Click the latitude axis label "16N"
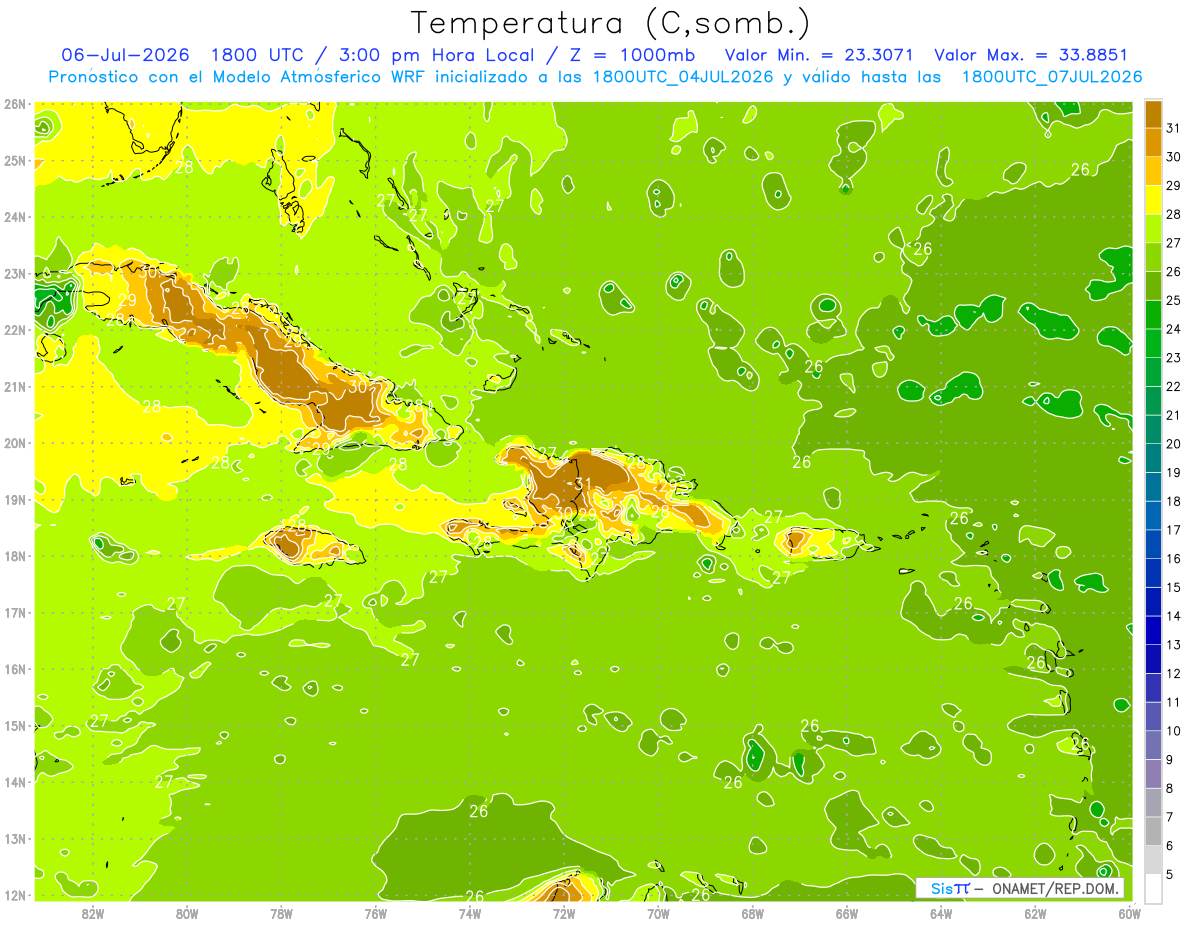1200x927 pixels. point(14,669)
